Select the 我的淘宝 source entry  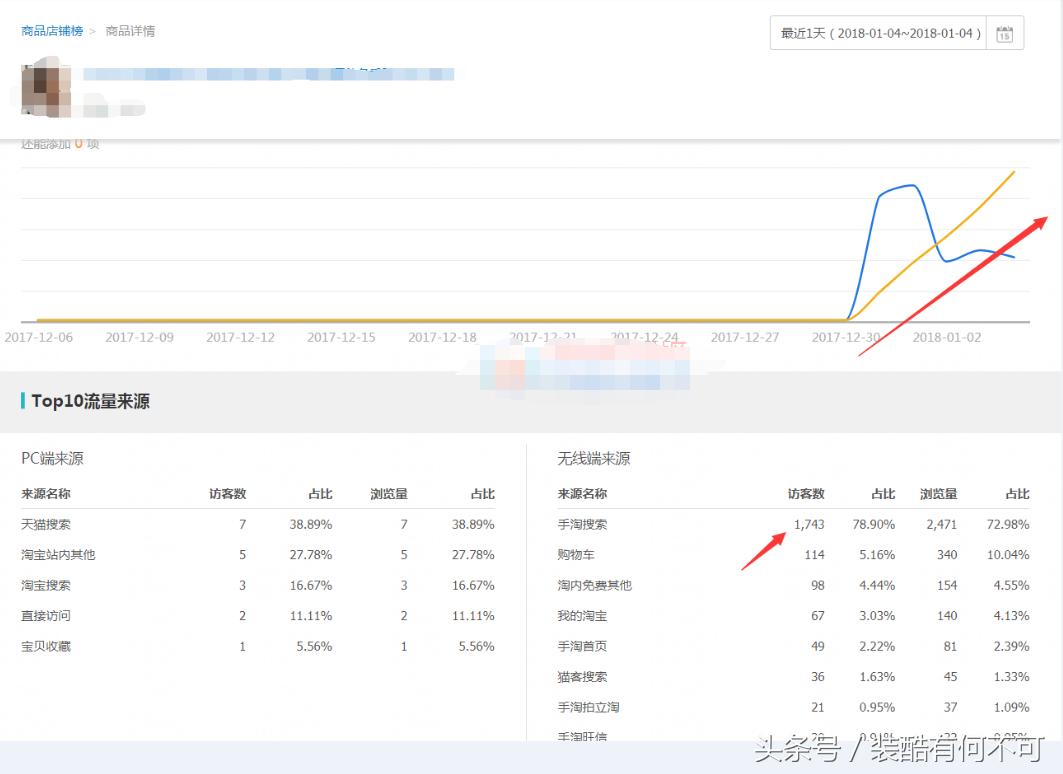pyautogui.click(x=582, y=616)
